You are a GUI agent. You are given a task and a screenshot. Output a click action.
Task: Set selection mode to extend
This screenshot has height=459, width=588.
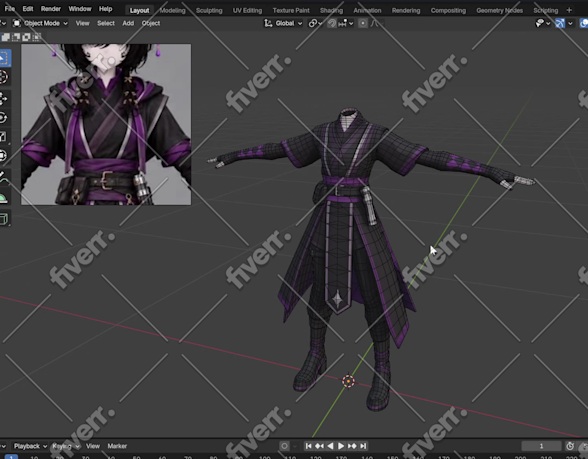[x=16, y=37]
